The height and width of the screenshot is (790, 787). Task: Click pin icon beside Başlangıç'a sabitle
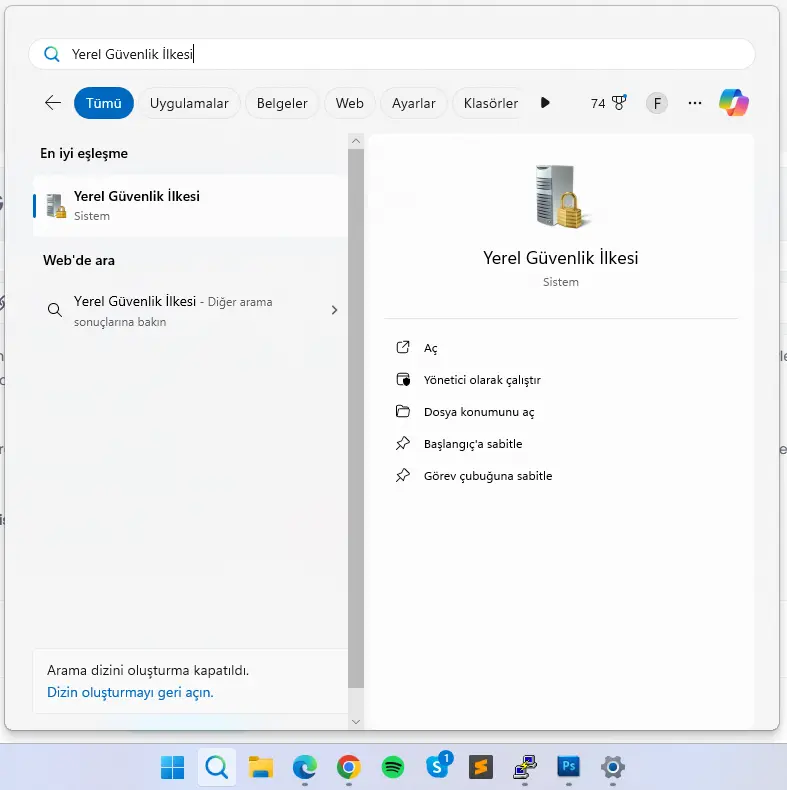click(403, 443)
